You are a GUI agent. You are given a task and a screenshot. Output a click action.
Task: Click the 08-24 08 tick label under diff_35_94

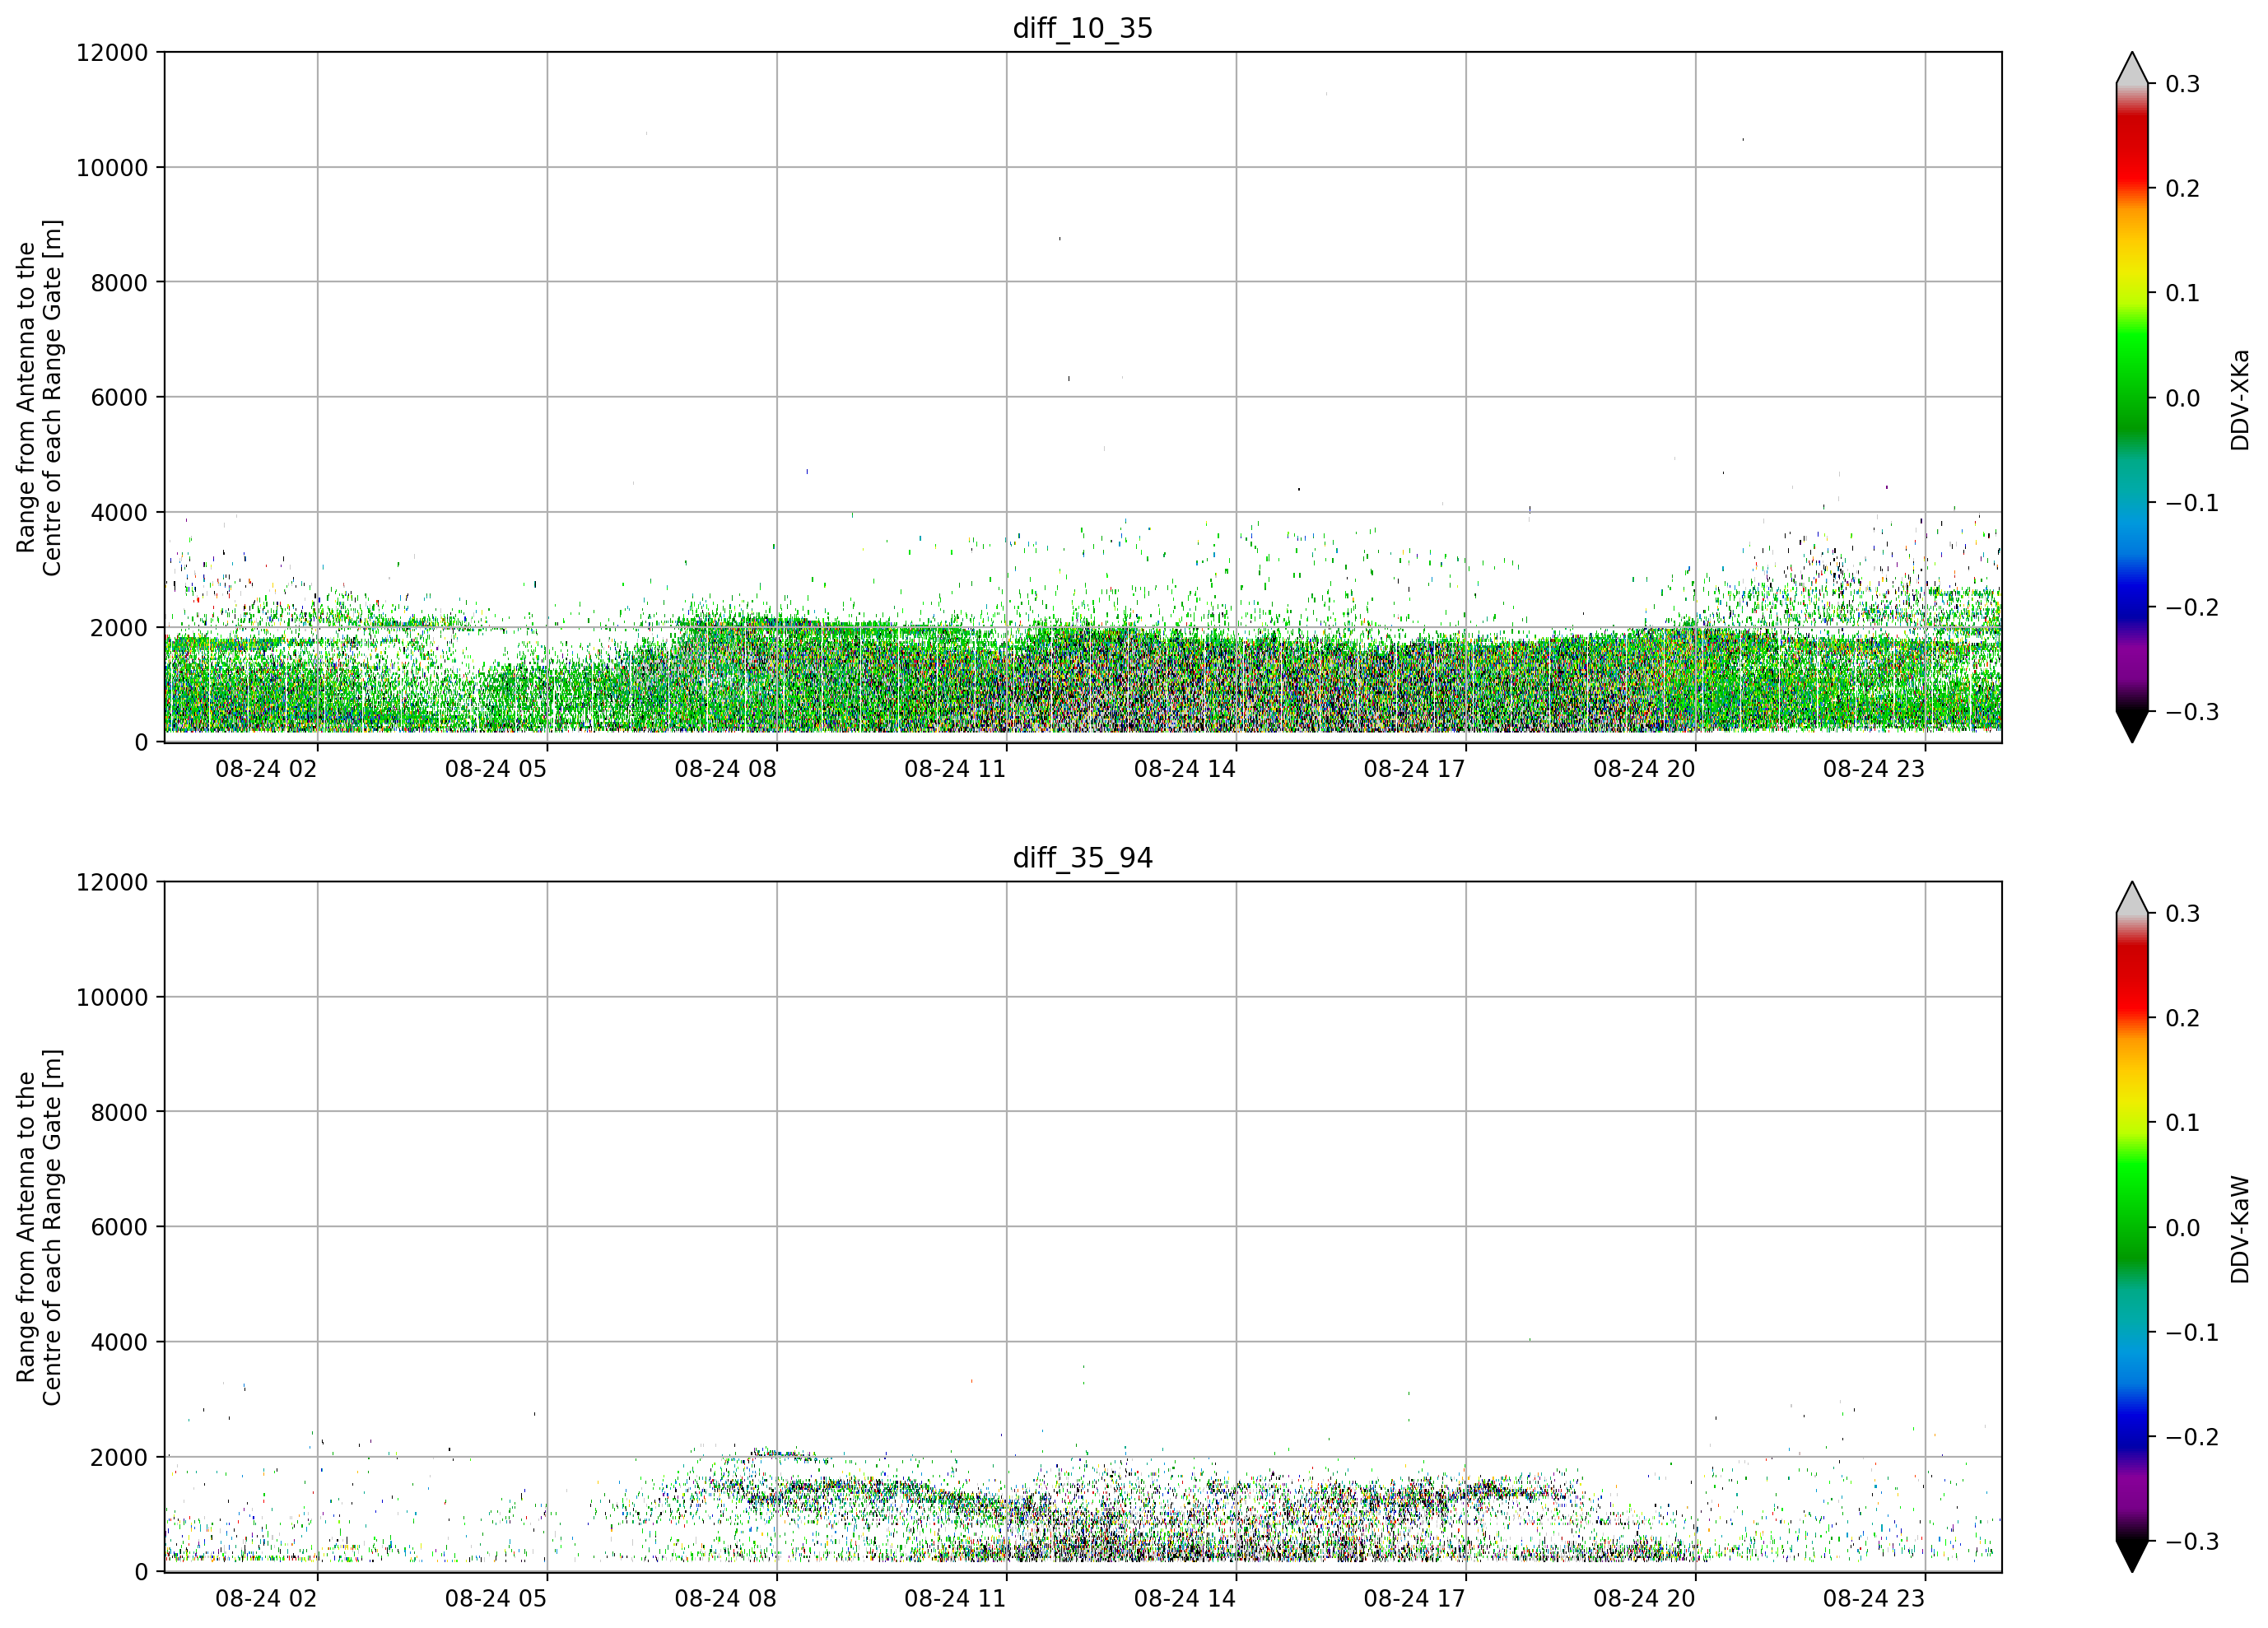pos(725,1599)
